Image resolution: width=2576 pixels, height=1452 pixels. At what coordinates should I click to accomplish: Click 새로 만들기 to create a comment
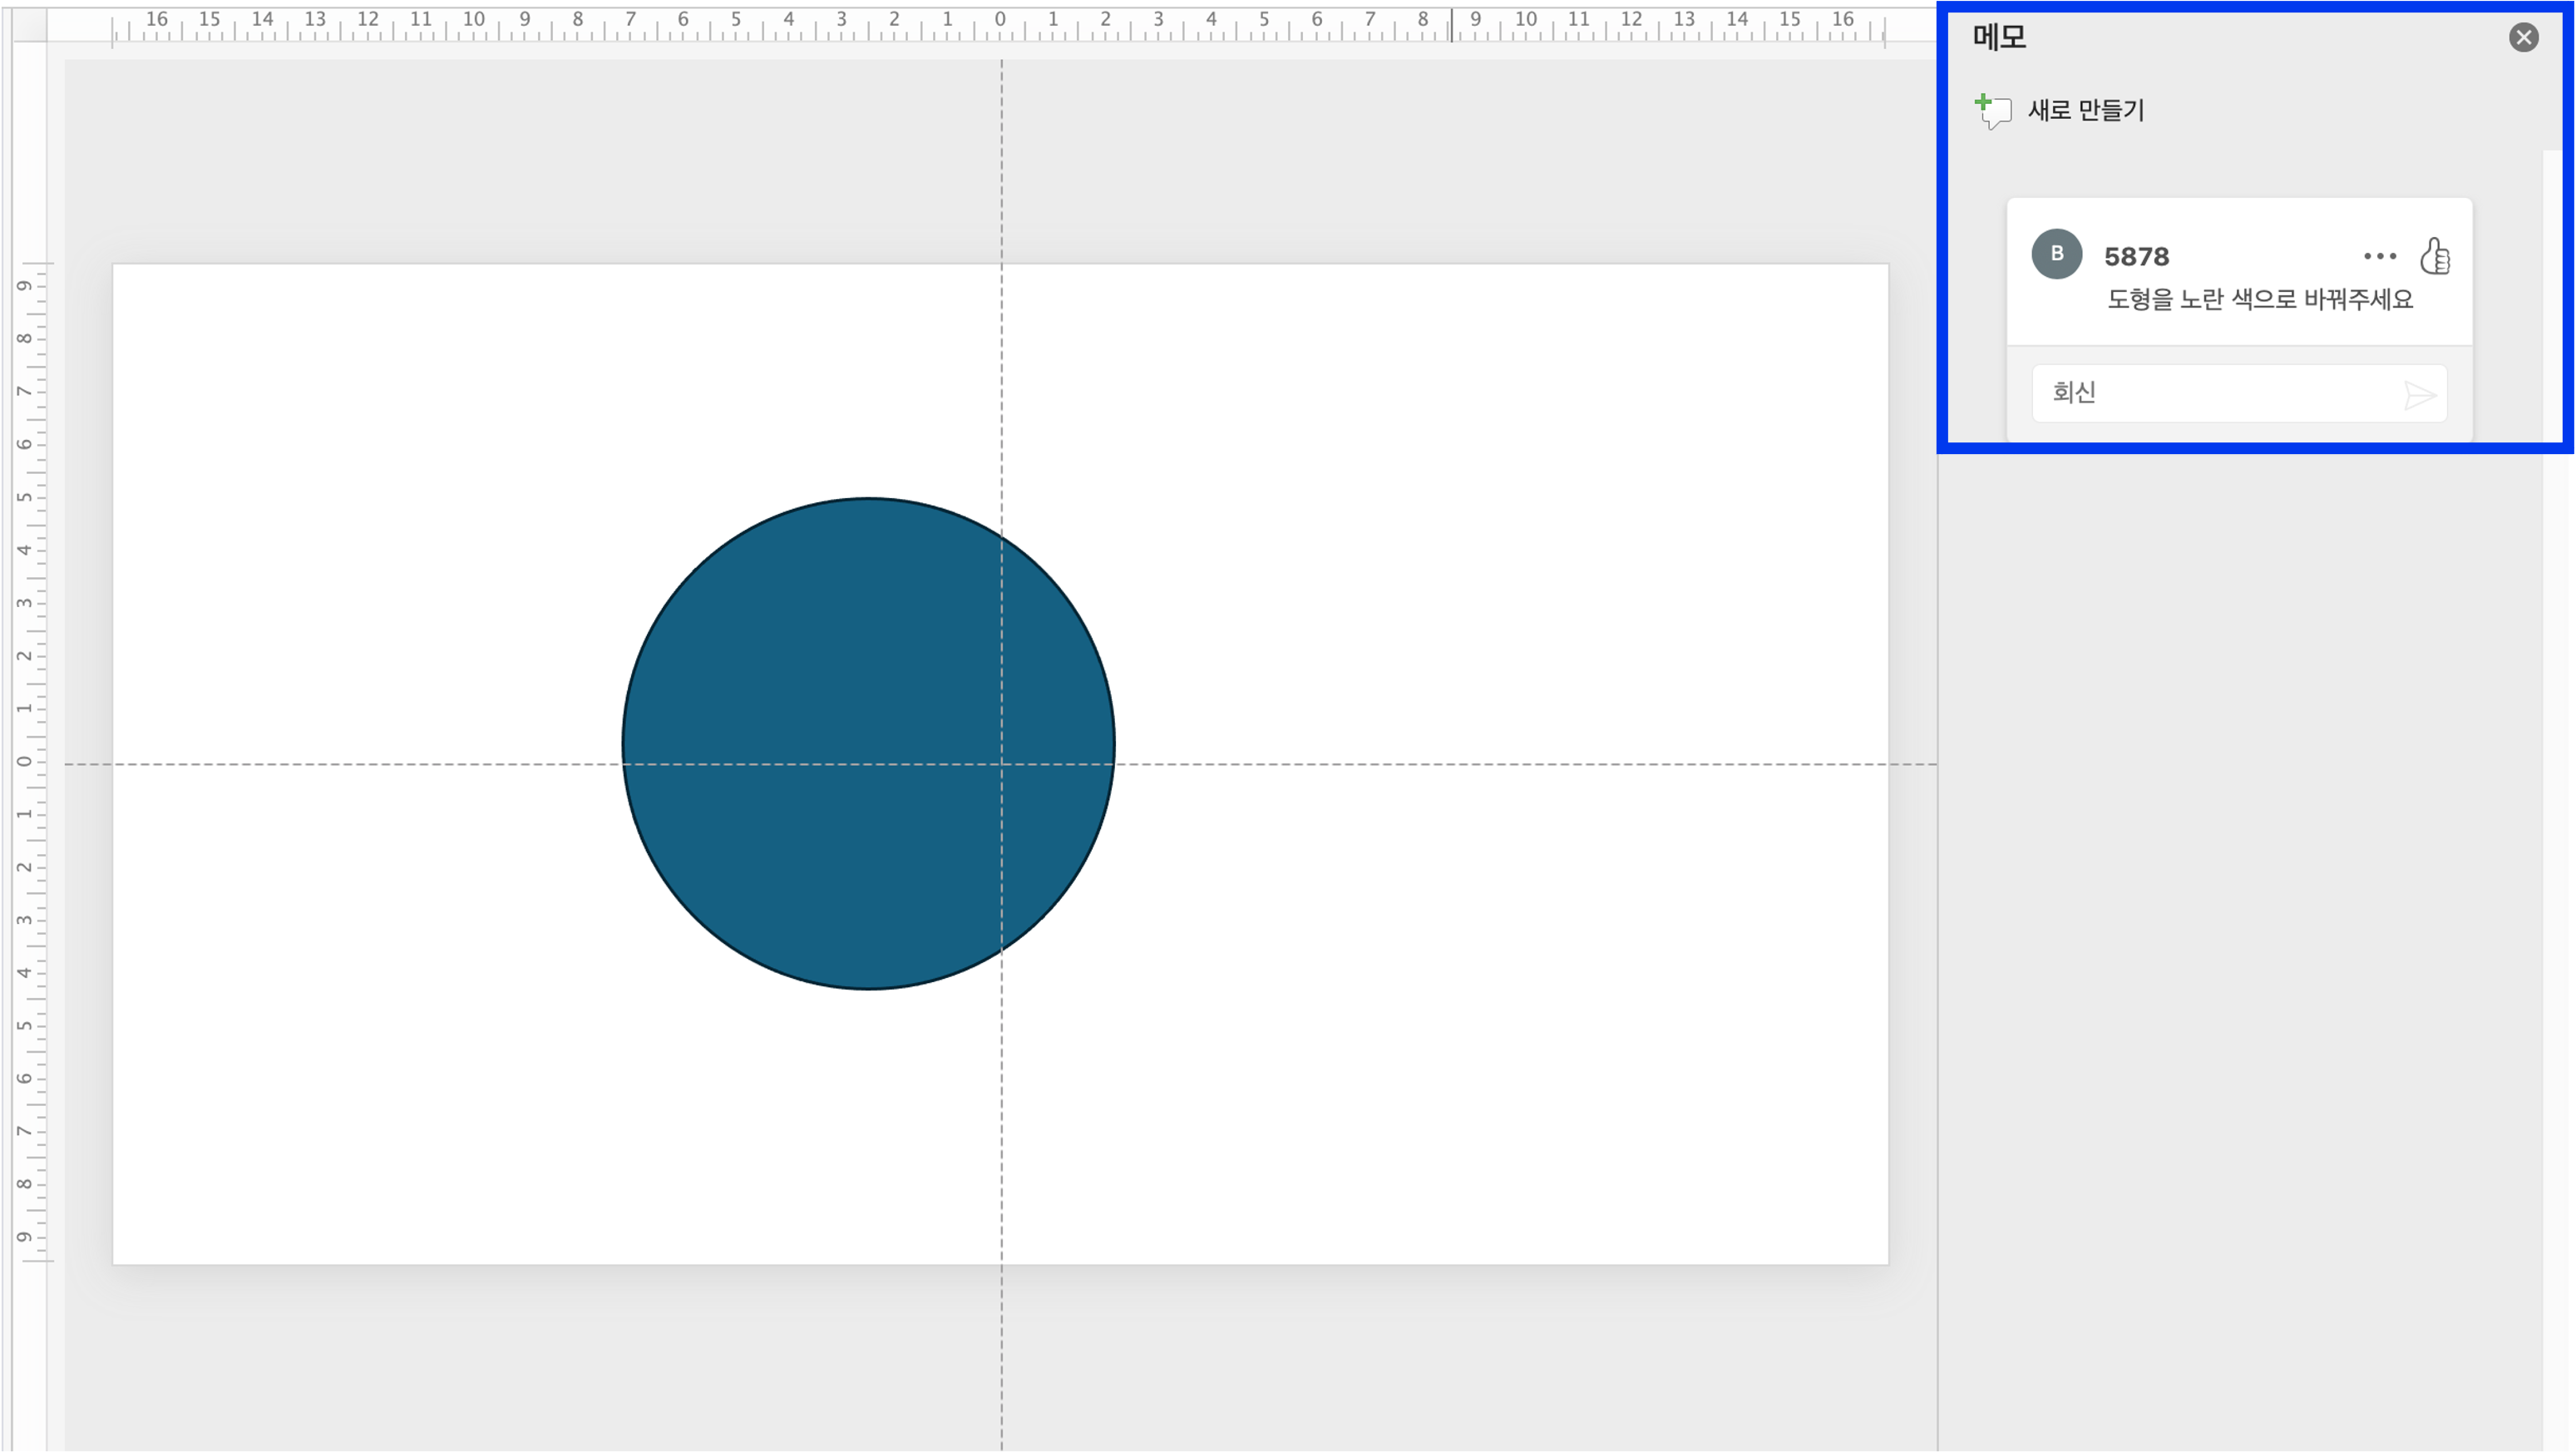[2085, 110]
